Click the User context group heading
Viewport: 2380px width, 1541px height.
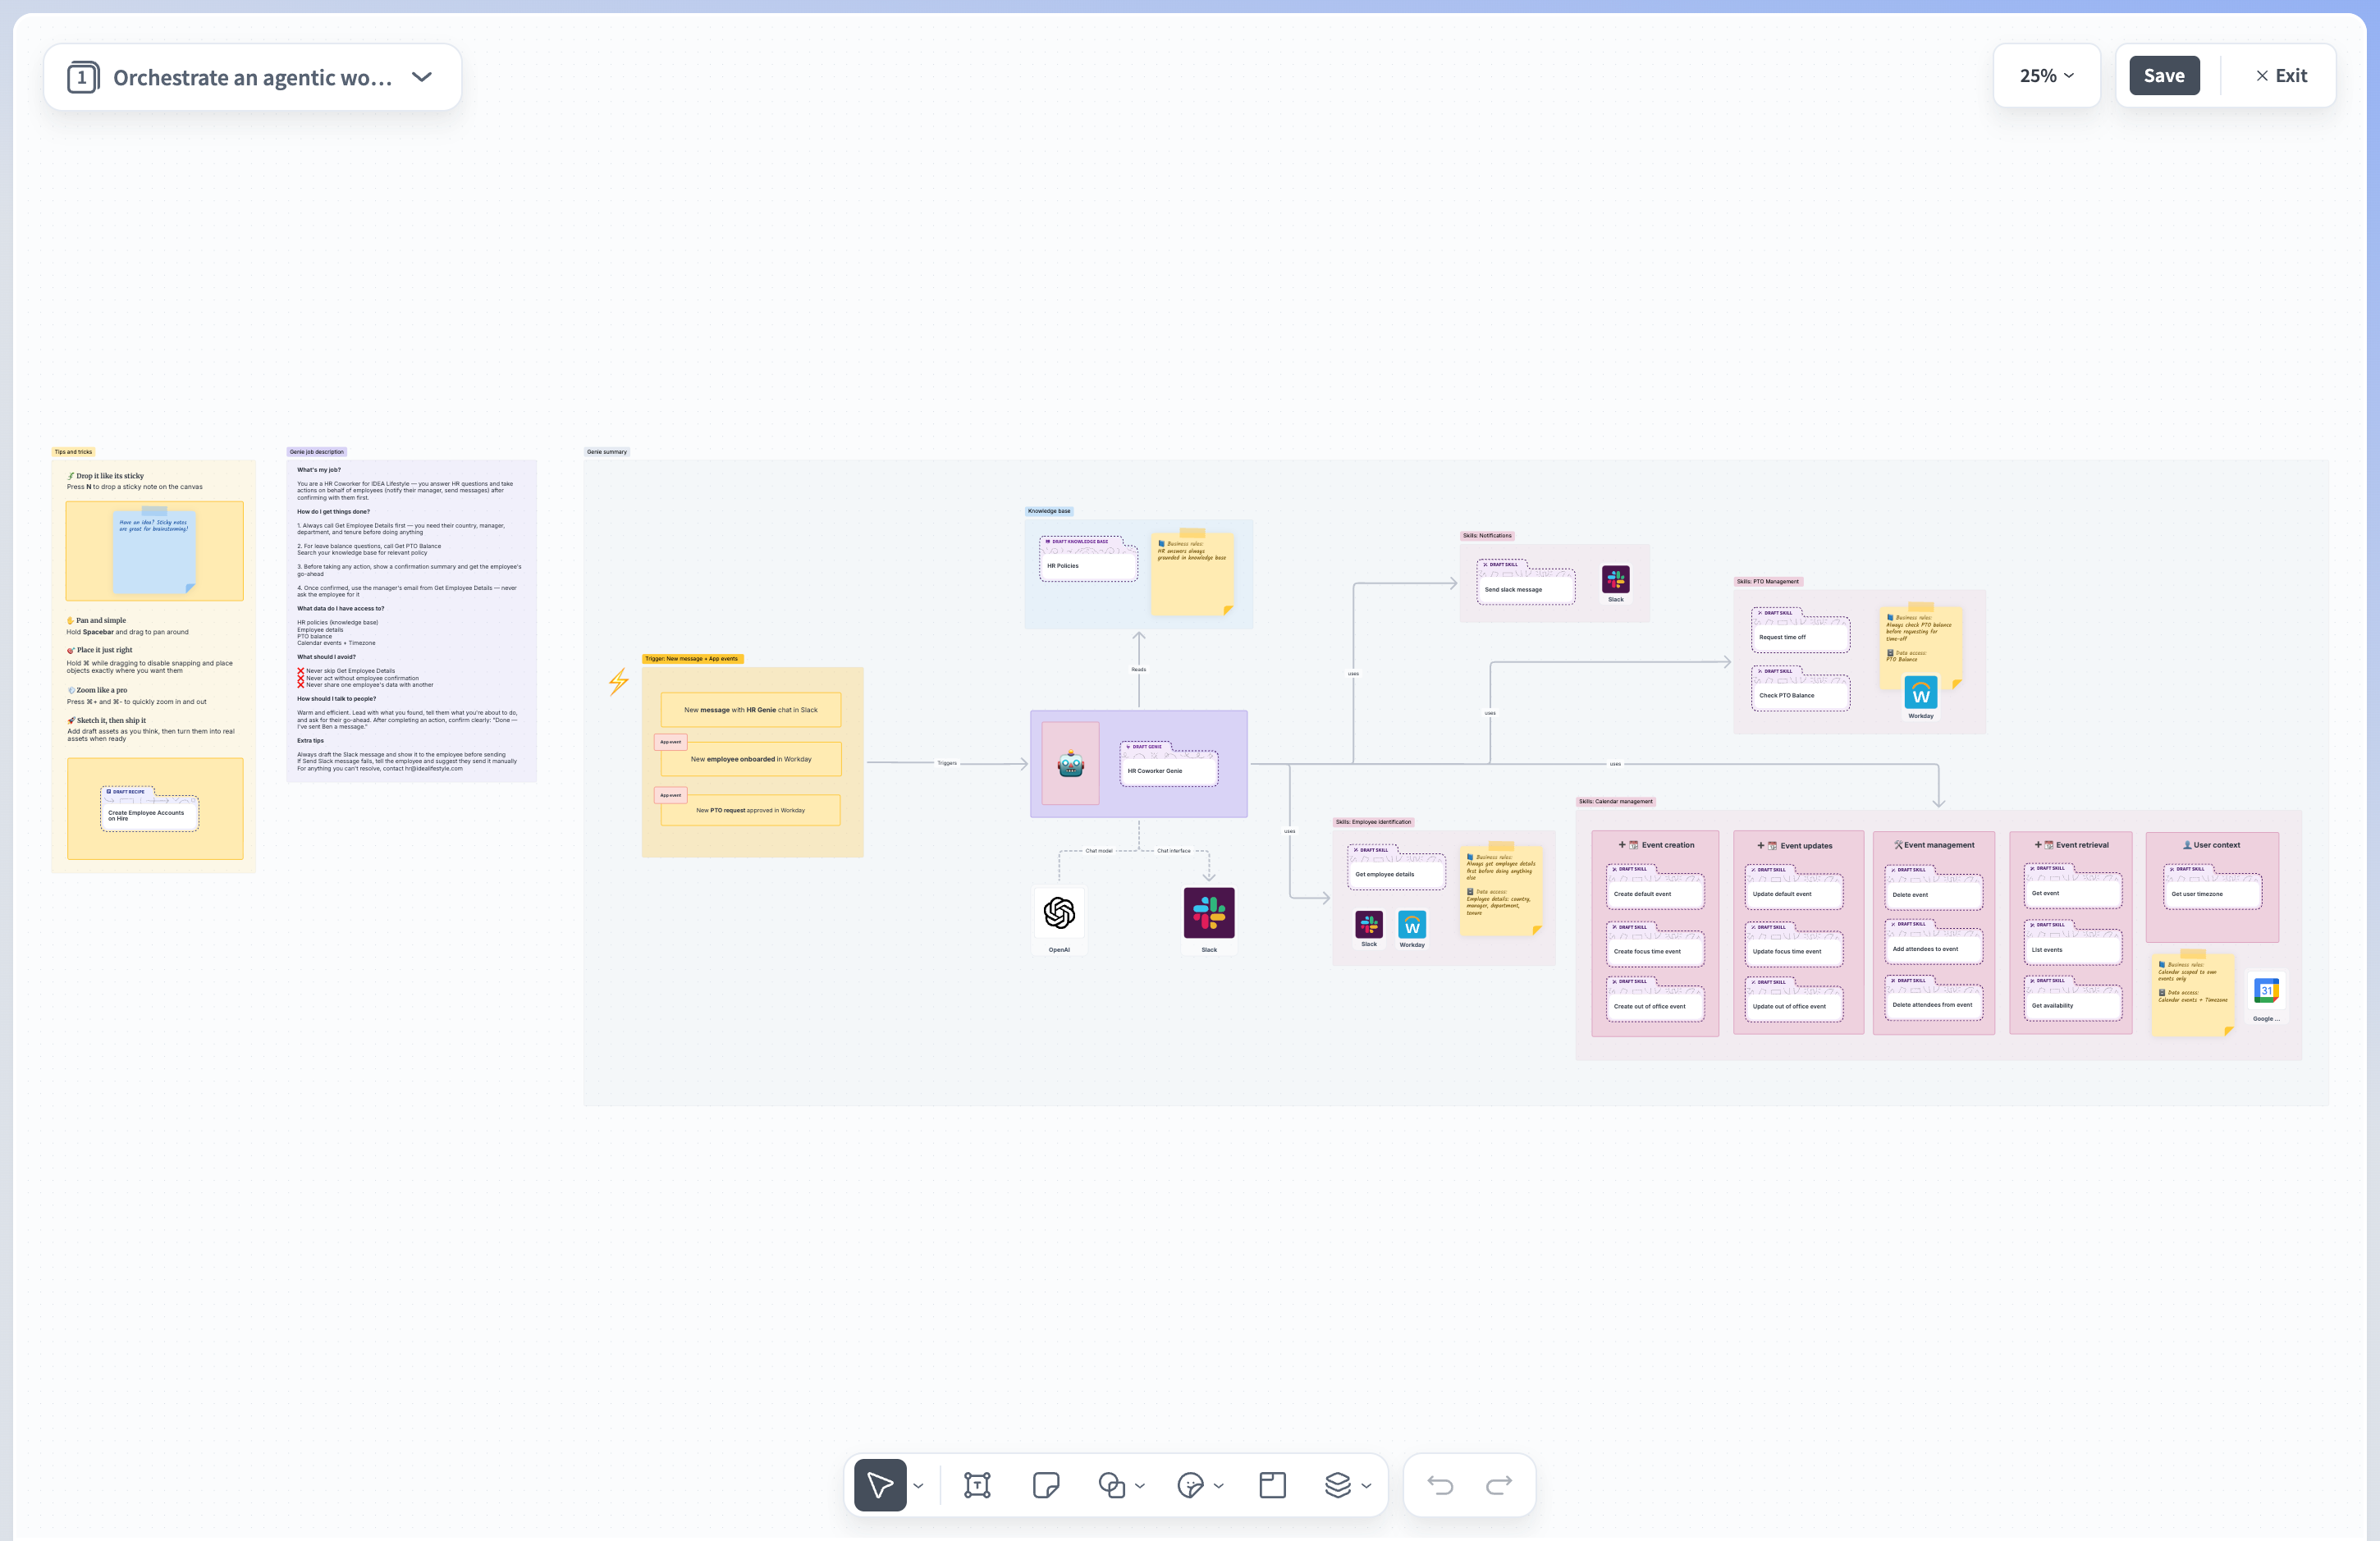coord(2211,845)
